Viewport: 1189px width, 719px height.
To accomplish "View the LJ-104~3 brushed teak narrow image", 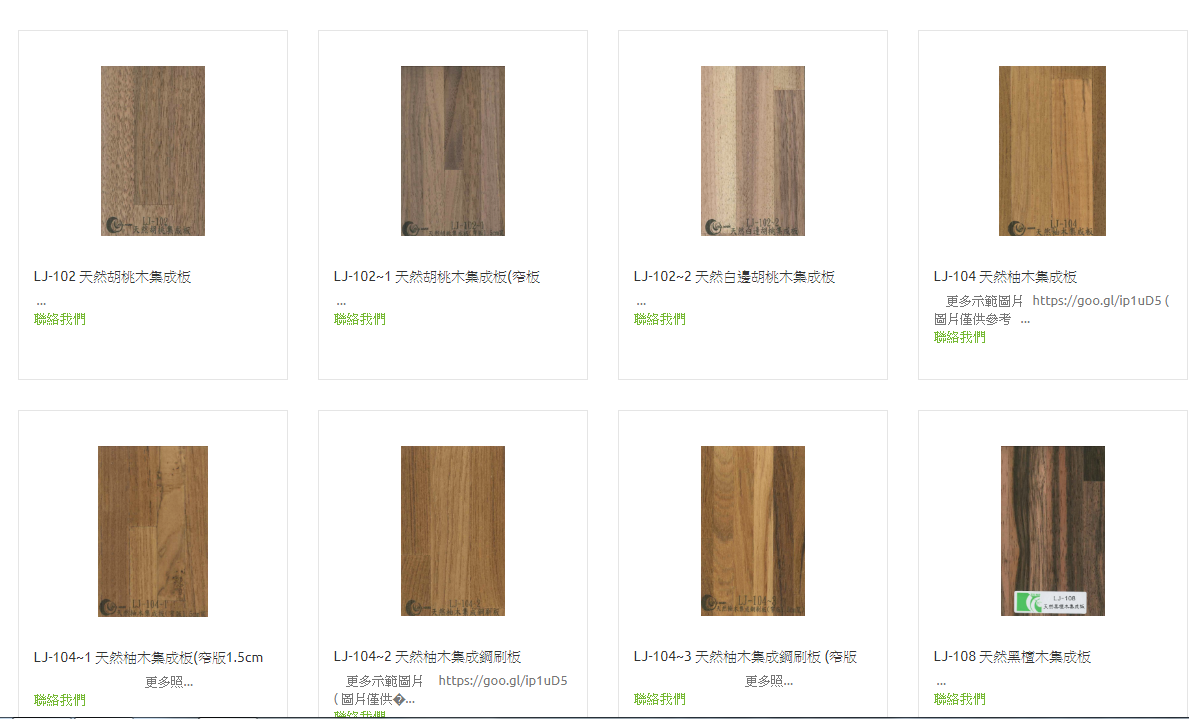I will click(x=753, y=531).
